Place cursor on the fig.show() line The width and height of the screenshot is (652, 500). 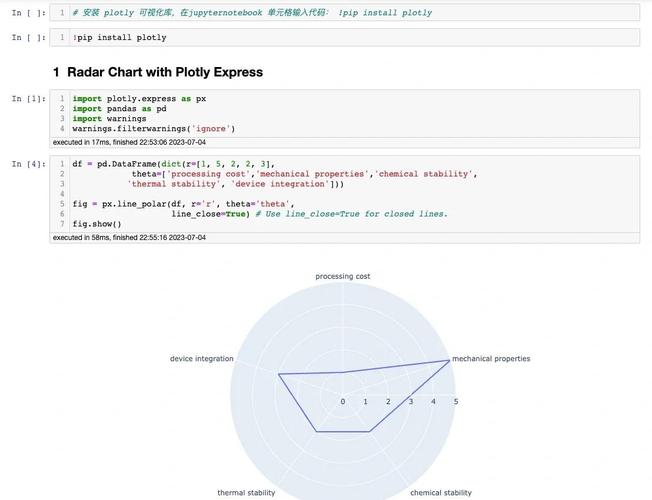(97, 224)
